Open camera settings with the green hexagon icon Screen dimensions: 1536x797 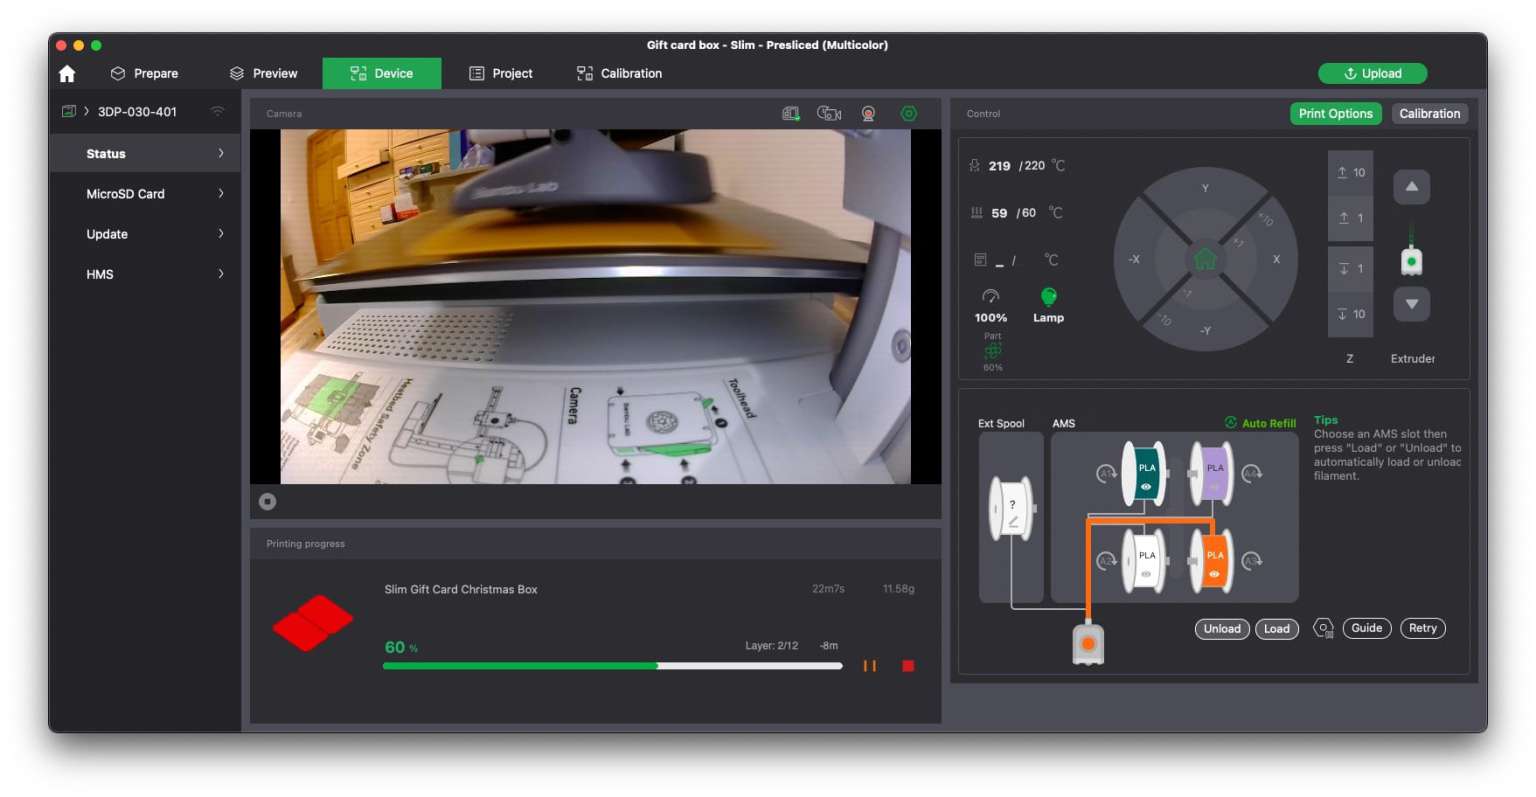(x=908, y=114)
